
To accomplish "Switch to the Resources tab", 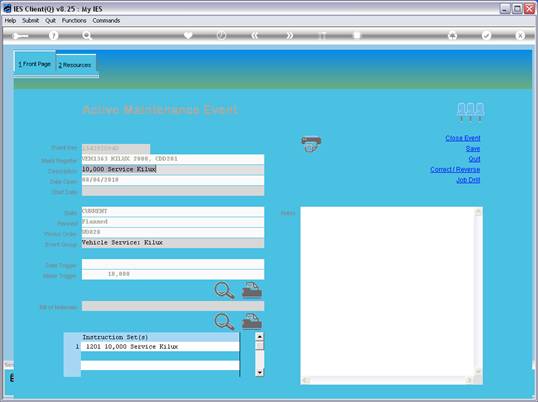I will 75,64.
